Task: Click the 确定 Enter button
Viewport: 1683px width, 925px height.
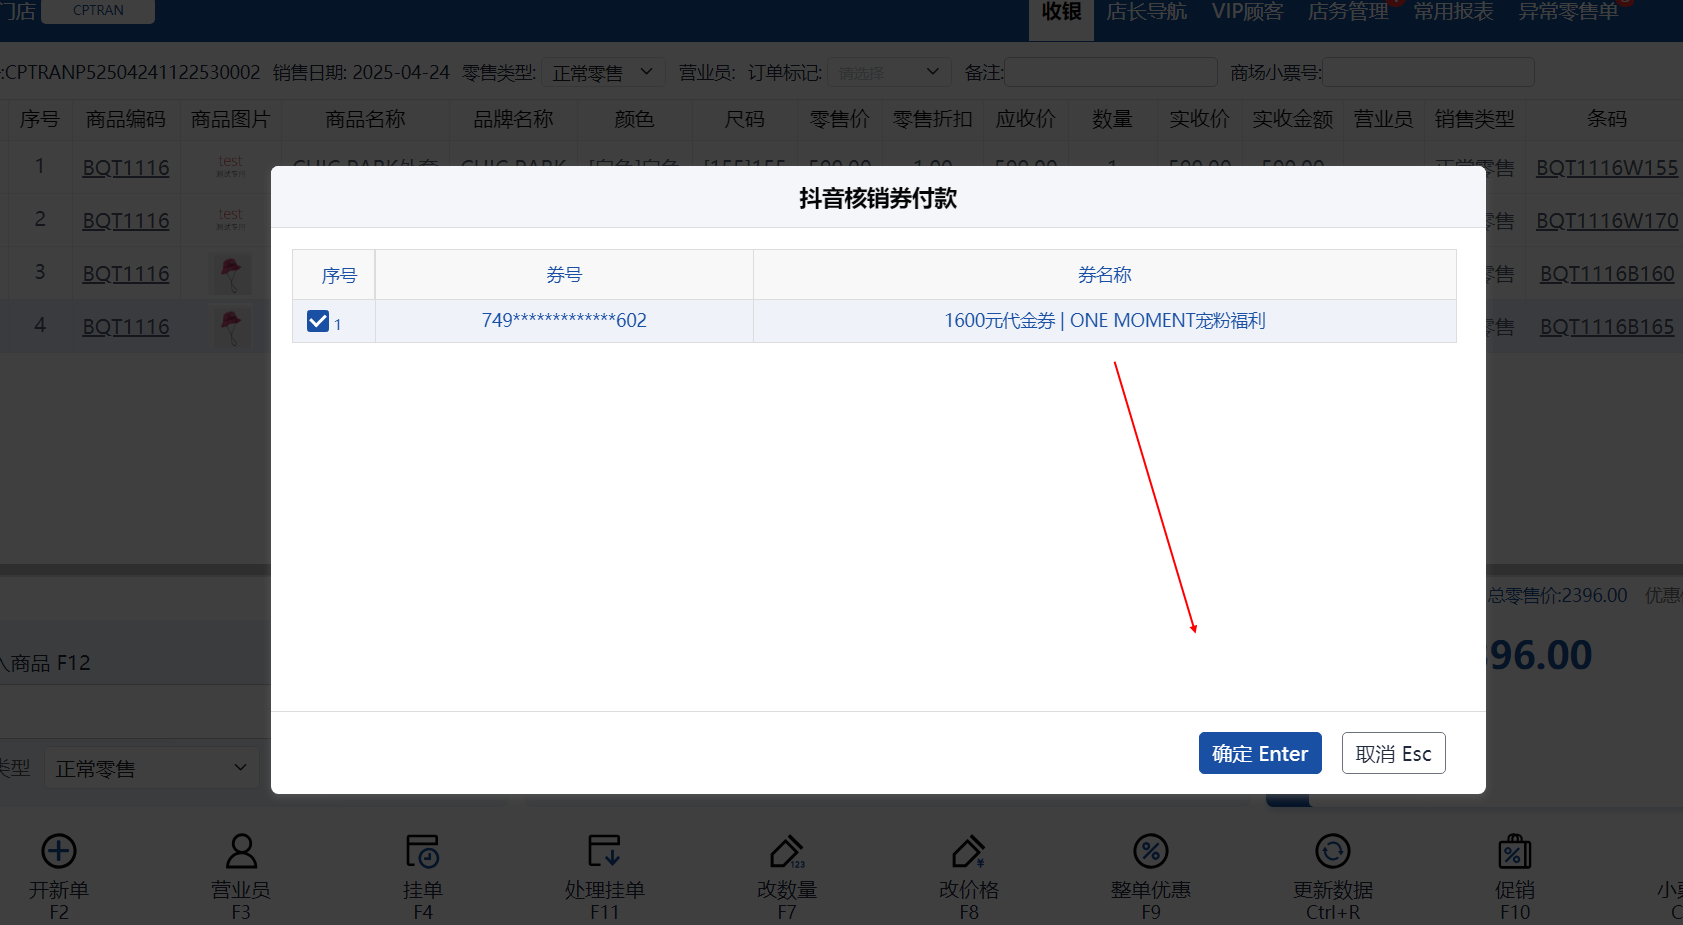Action: 1259,754
